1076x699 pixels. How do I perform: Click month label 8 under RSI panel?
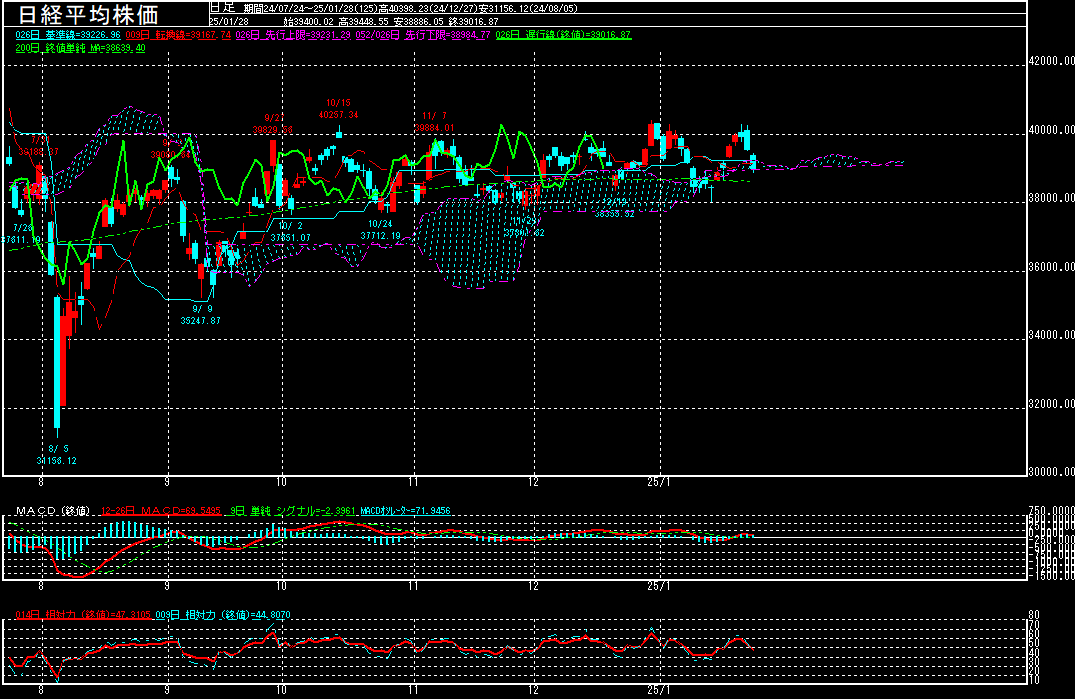click(41, 691)
